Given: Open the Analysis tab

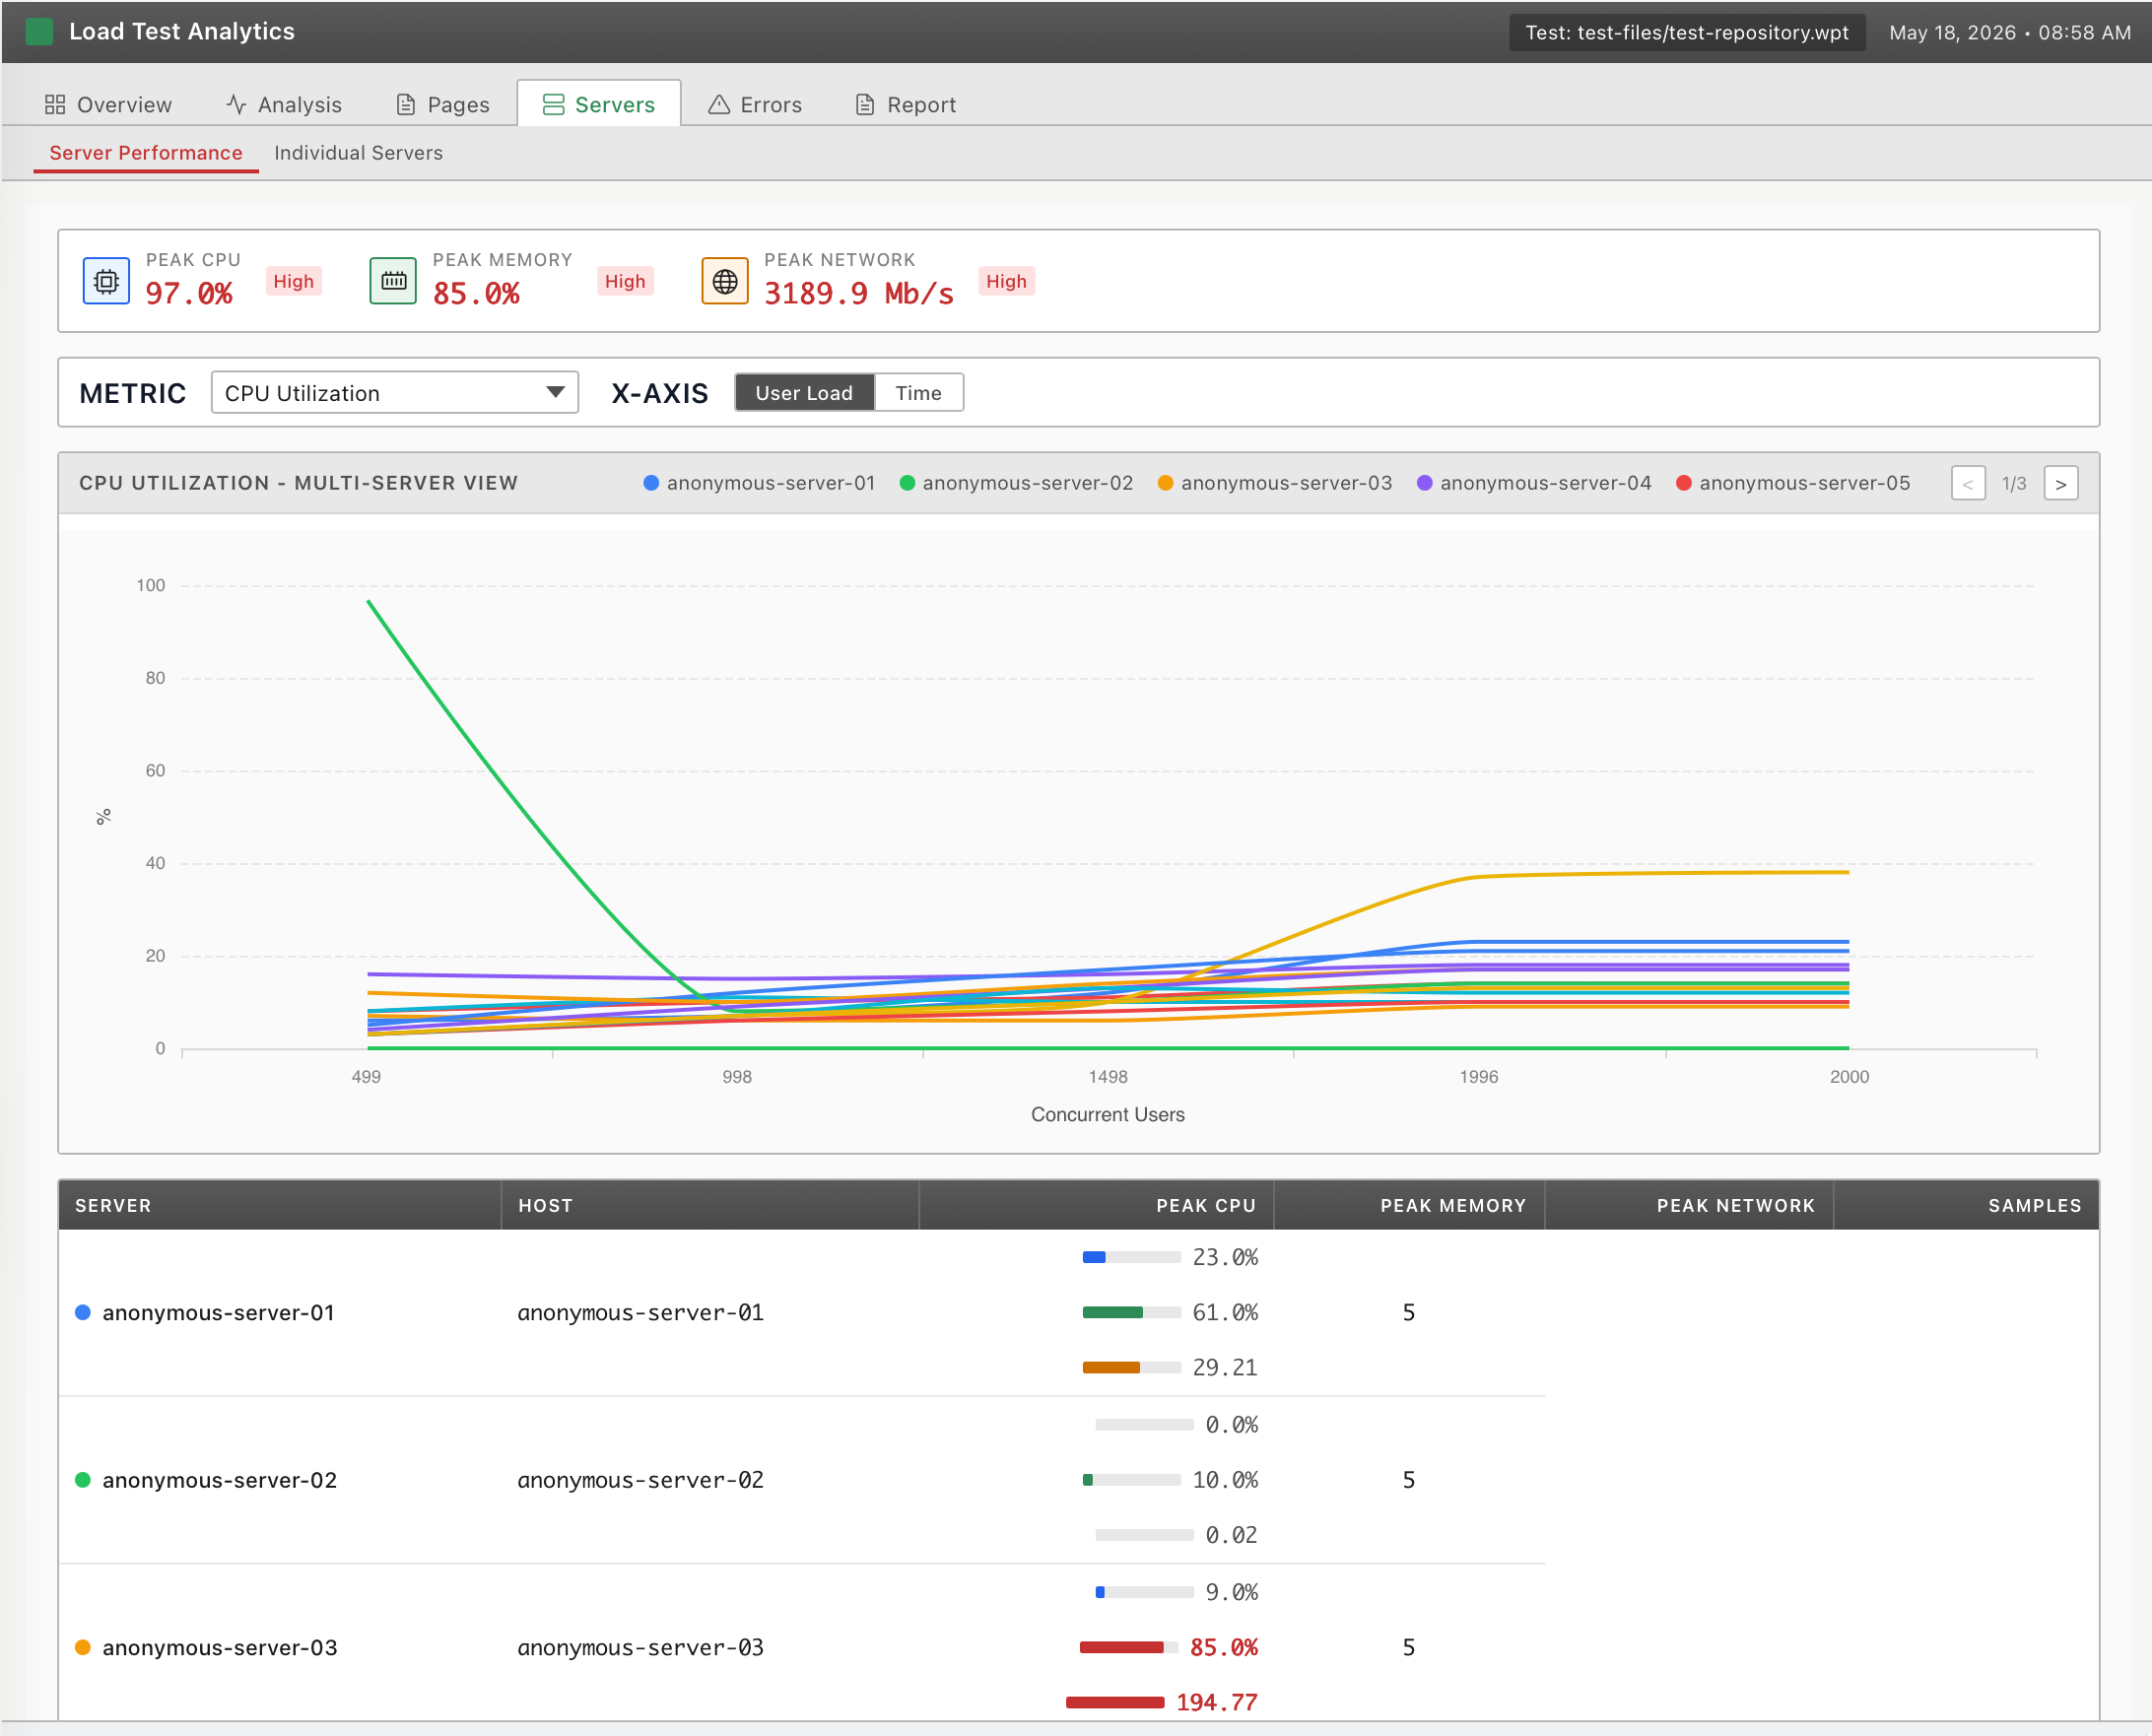Looking at the screenshot, I should coord(284,105).
